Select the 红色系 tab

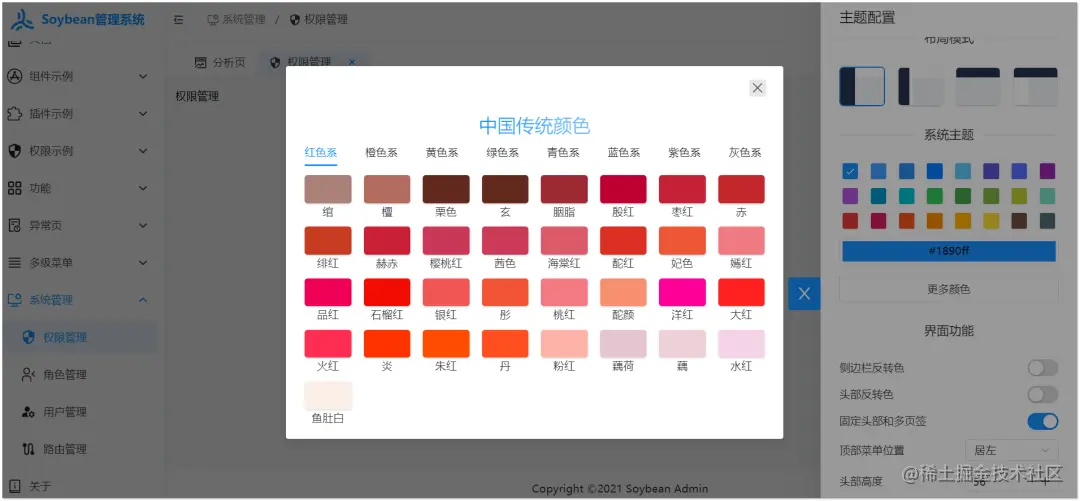tap(321, 153)
